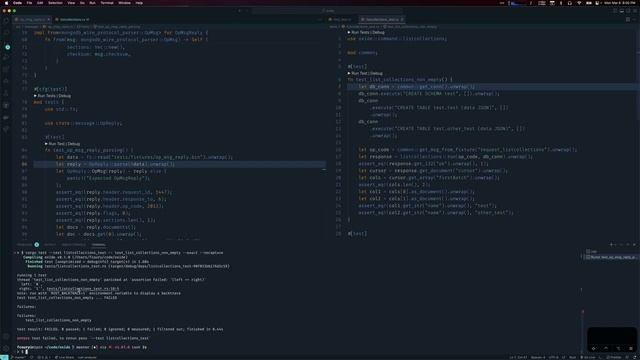
Task: Debug code lens above mod tests
Action: pyautogui.click(x=64, y=96)
